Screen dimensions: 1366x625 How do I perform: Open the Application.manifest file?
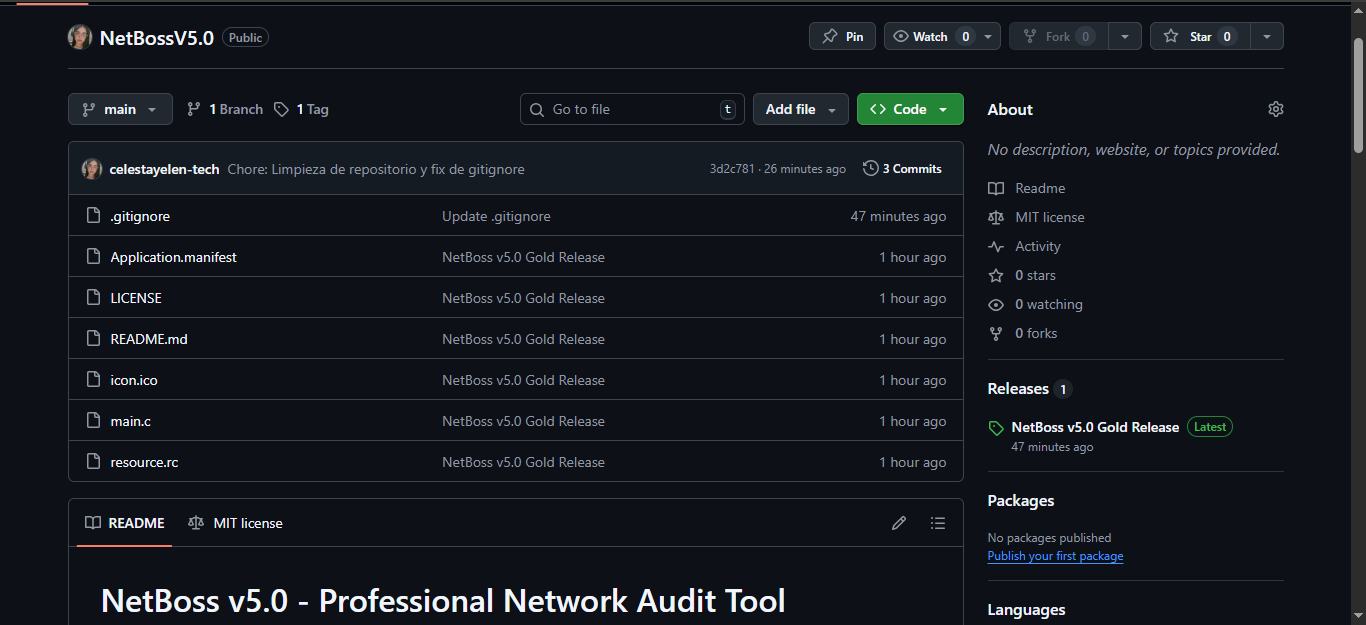click(x=174, y=257)
